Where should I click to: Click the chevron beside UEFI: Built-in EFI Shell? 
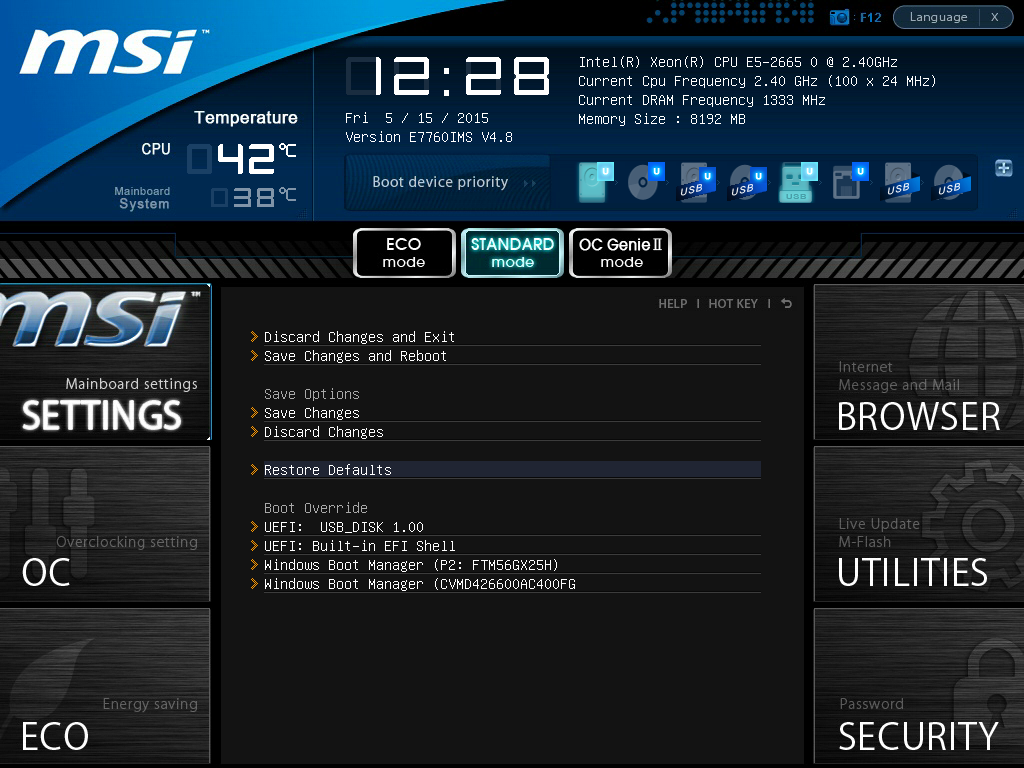(x=254, y=545)
